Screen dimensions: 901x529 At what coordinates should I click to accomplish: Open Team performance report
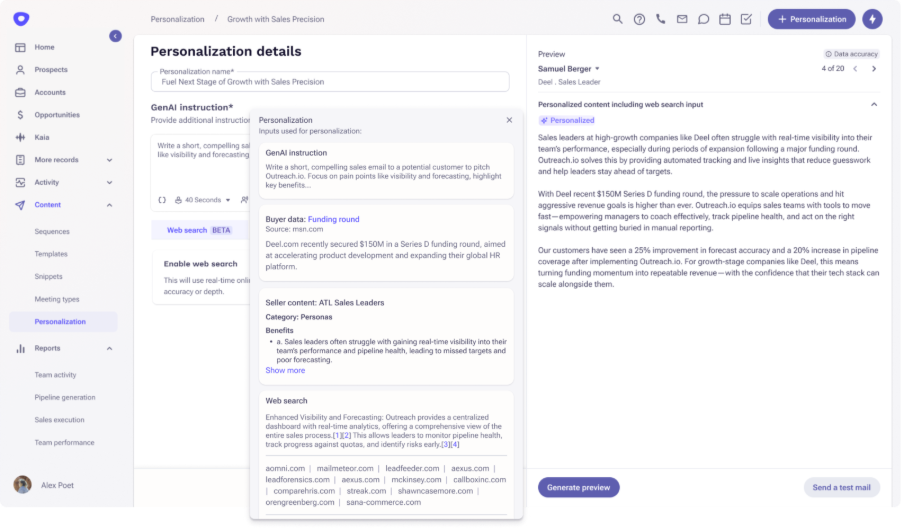[64, 443]
